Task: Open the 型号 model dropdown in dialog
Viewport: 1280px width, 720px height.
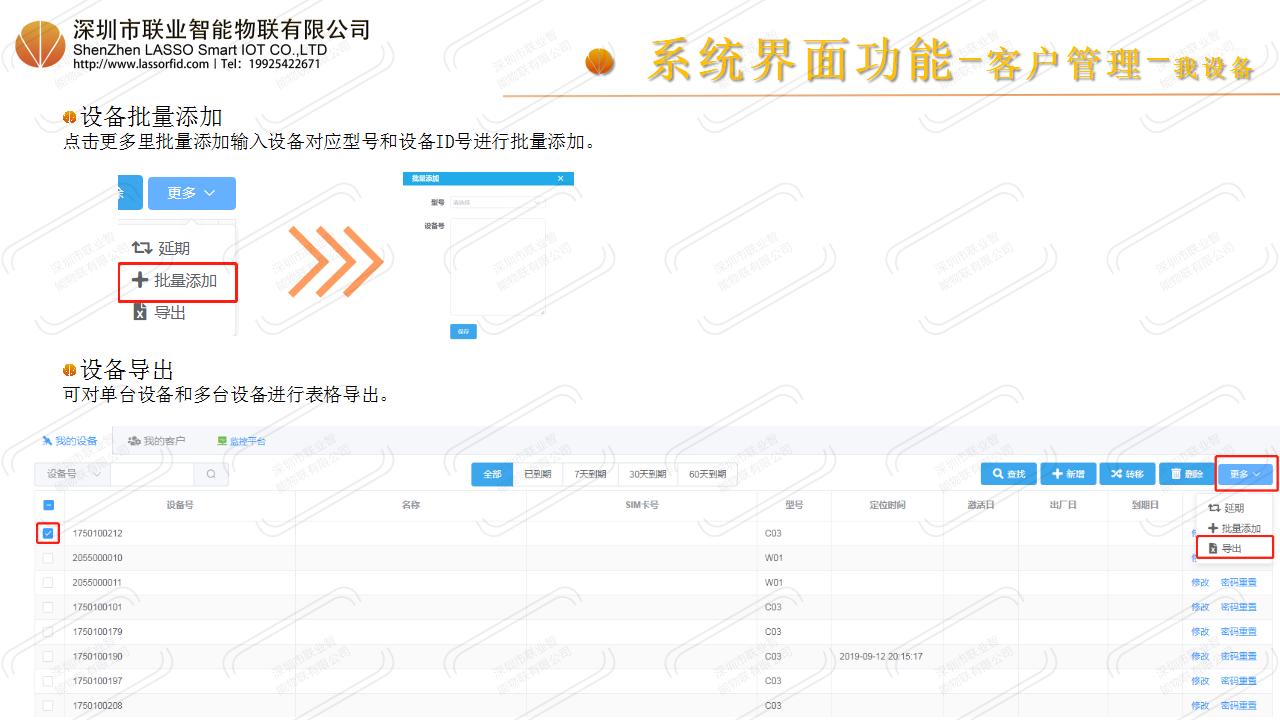Action: point(496,202)
